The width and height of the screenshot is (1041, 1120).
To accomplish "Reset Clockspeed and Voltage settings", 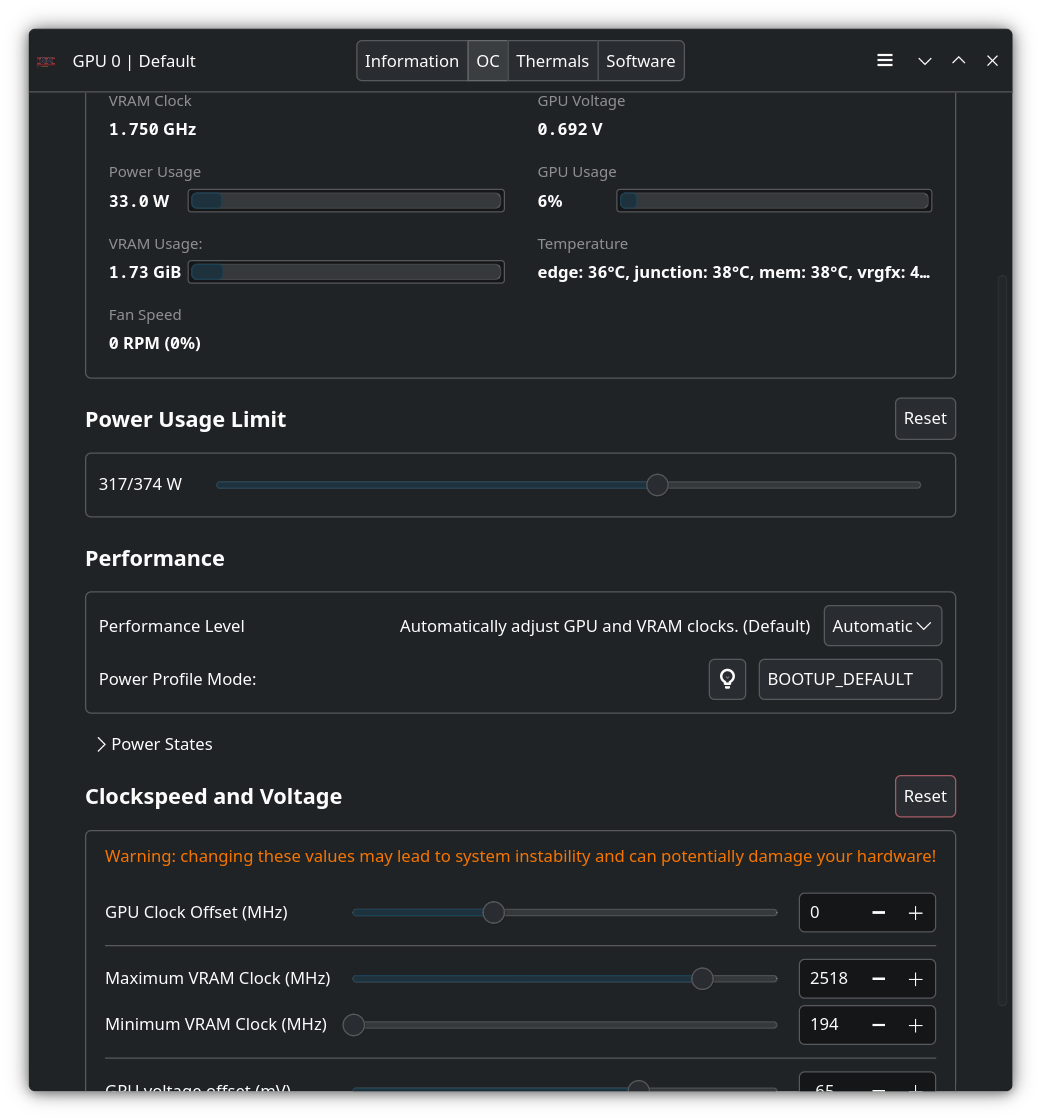I will pos(924,796).
